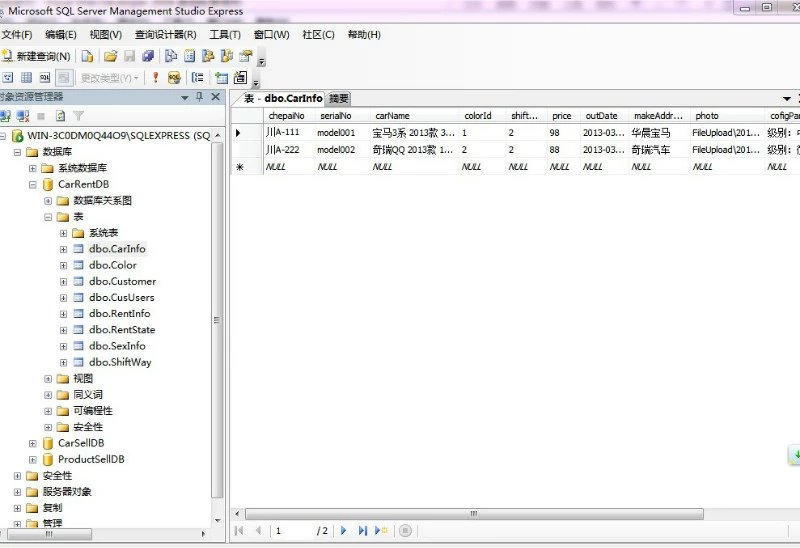
Task: Click the Object Explorer horizontal scrollbar thumb
Action: (49, 534)
